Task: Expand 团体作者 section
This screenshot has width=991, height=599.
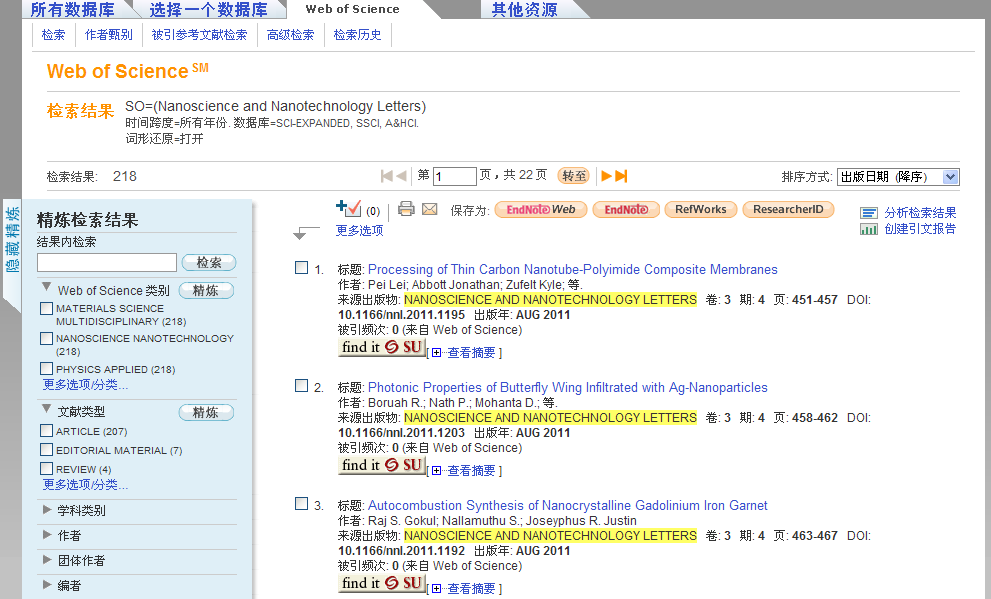Action: pos(47,560)
